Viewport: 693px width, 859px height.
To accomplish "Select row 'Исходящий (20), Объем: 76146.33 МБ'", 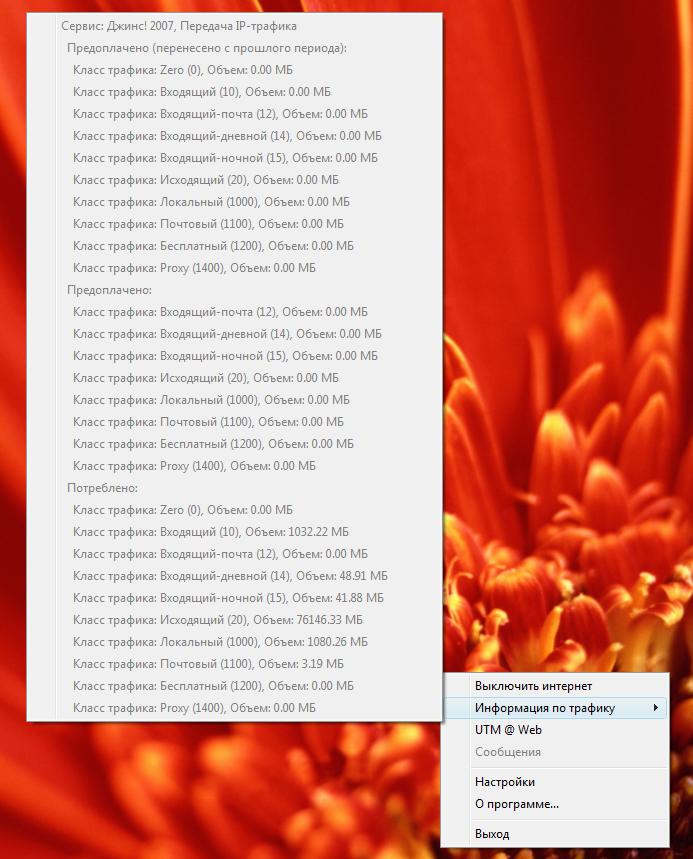I will [234, 620].
